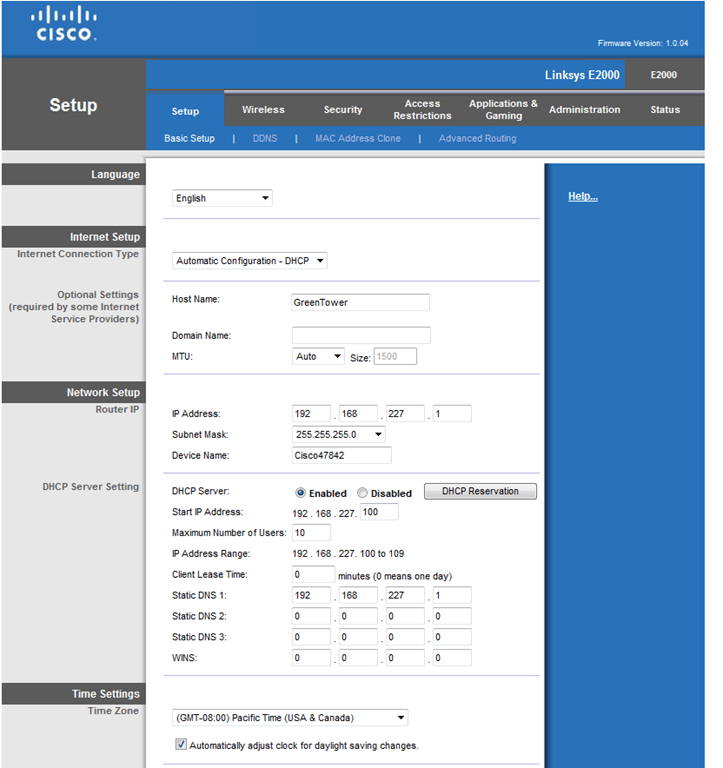Click the E2000 model label
The image size is (723, 768).
(663, 75)
